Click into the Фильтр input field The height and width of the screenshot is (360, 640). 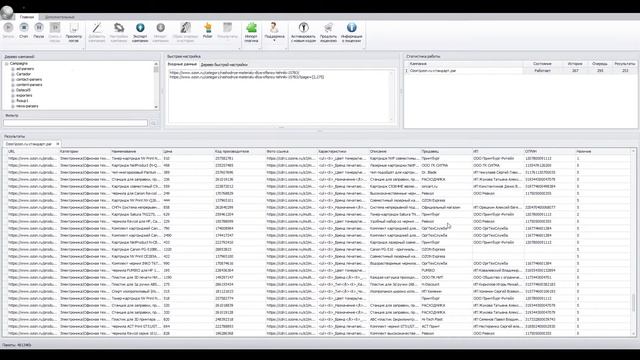click(75, 123)
